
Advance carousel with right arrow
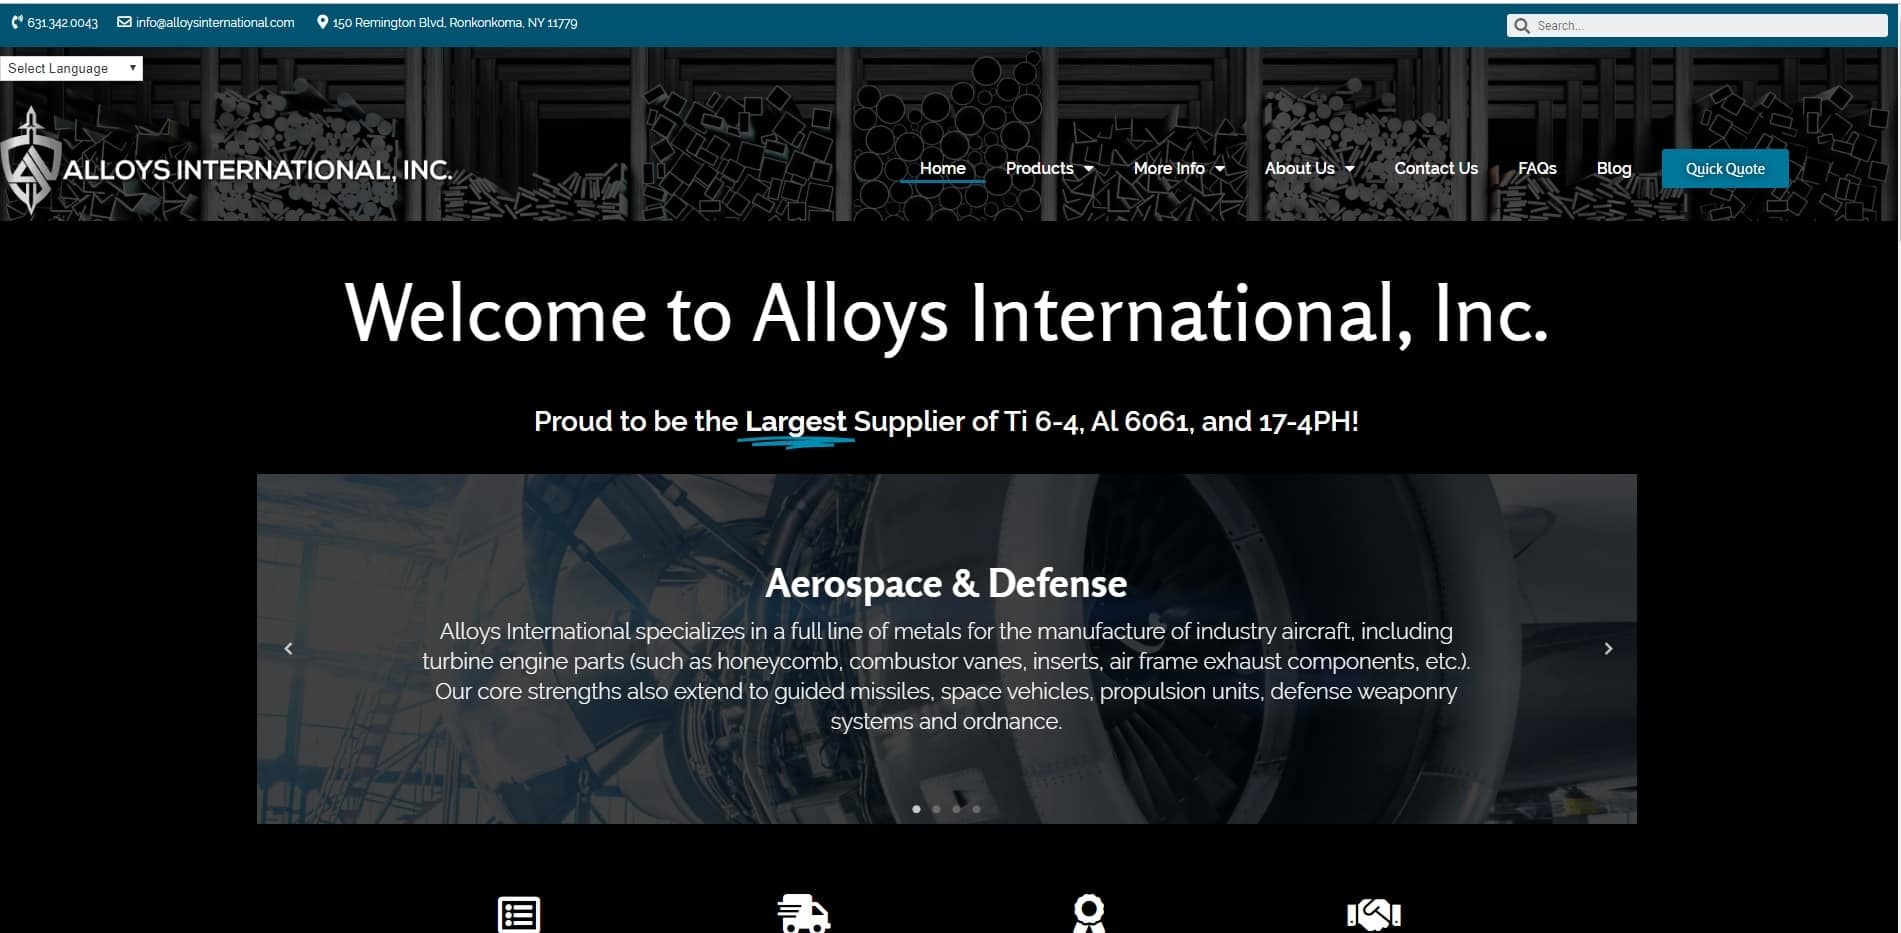tap(1608, 648)
